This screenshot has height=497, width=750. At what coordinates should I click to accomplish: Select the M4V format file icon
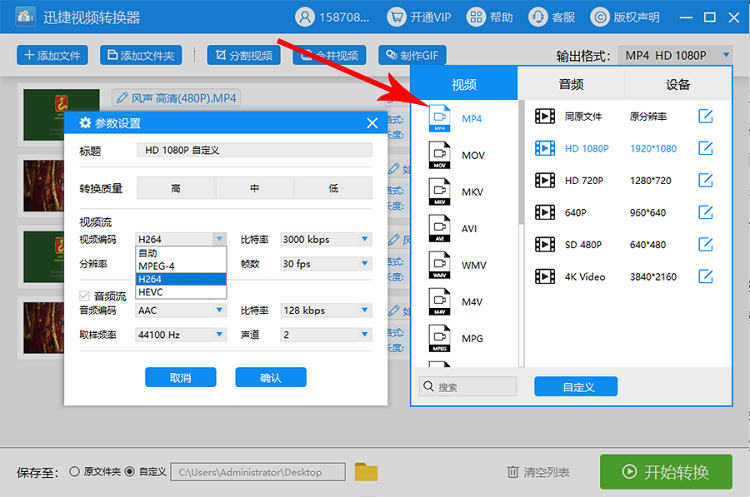[440, 301]
